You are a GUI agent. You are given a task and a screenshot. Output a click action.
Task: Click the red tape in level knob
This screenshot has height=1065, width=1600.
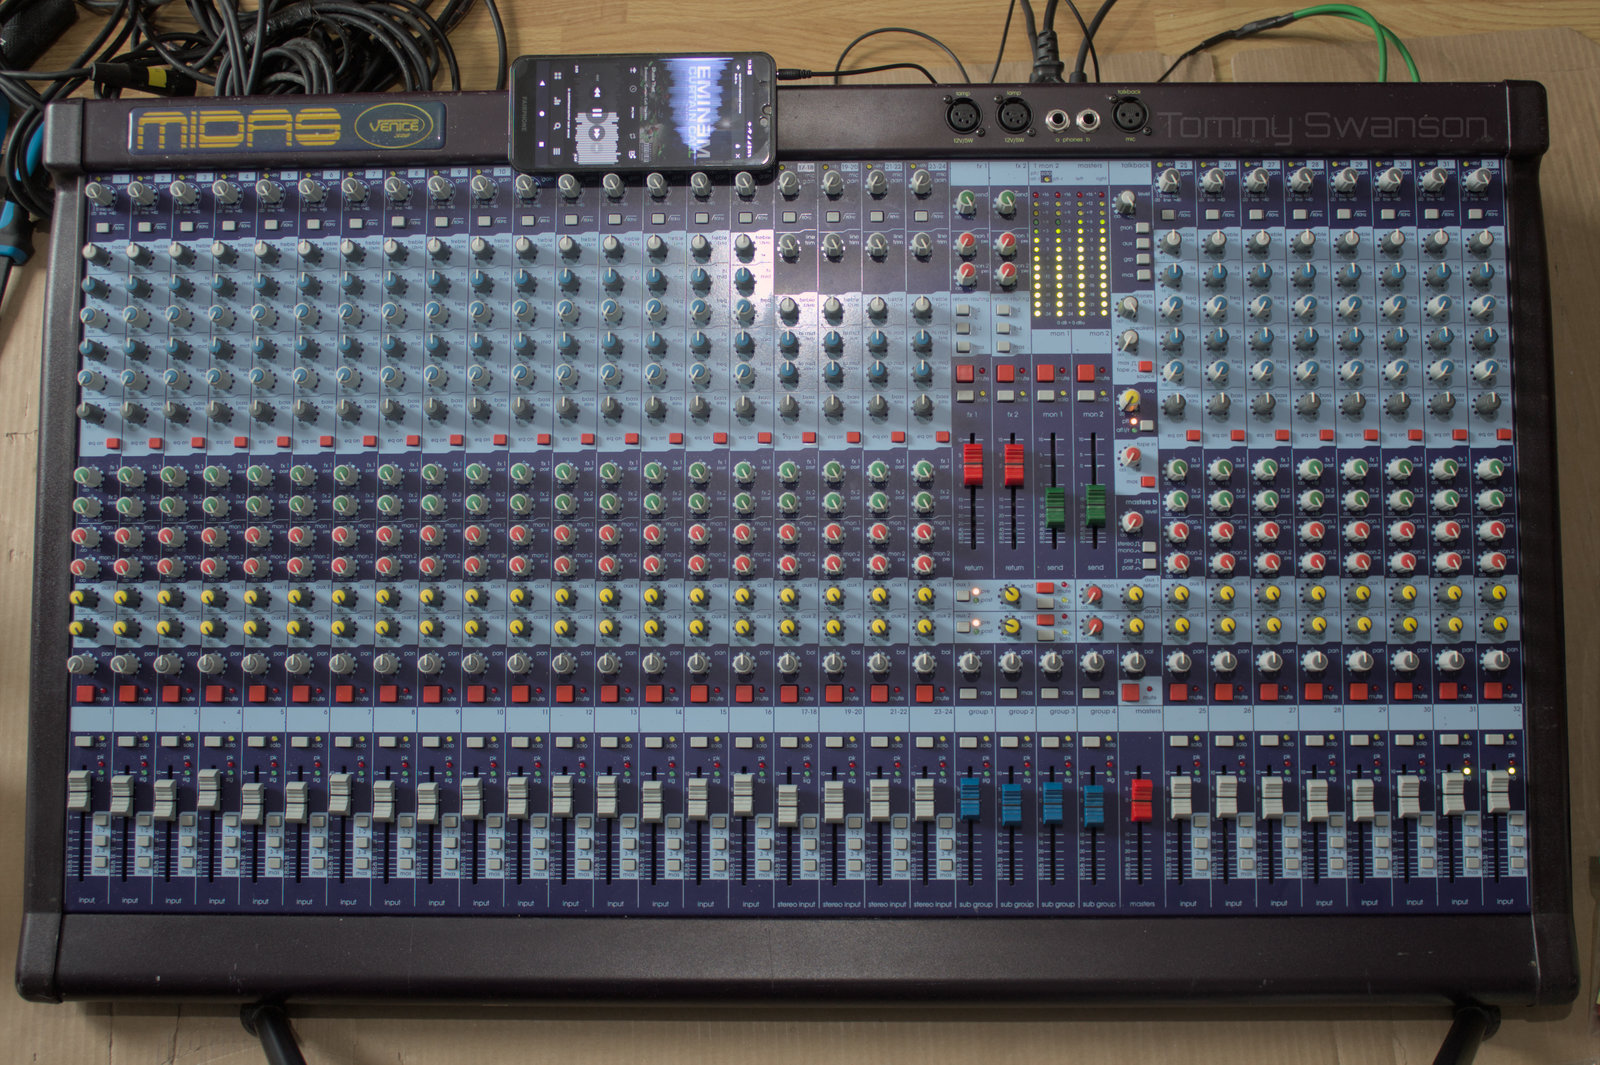tap(1131, 457)
